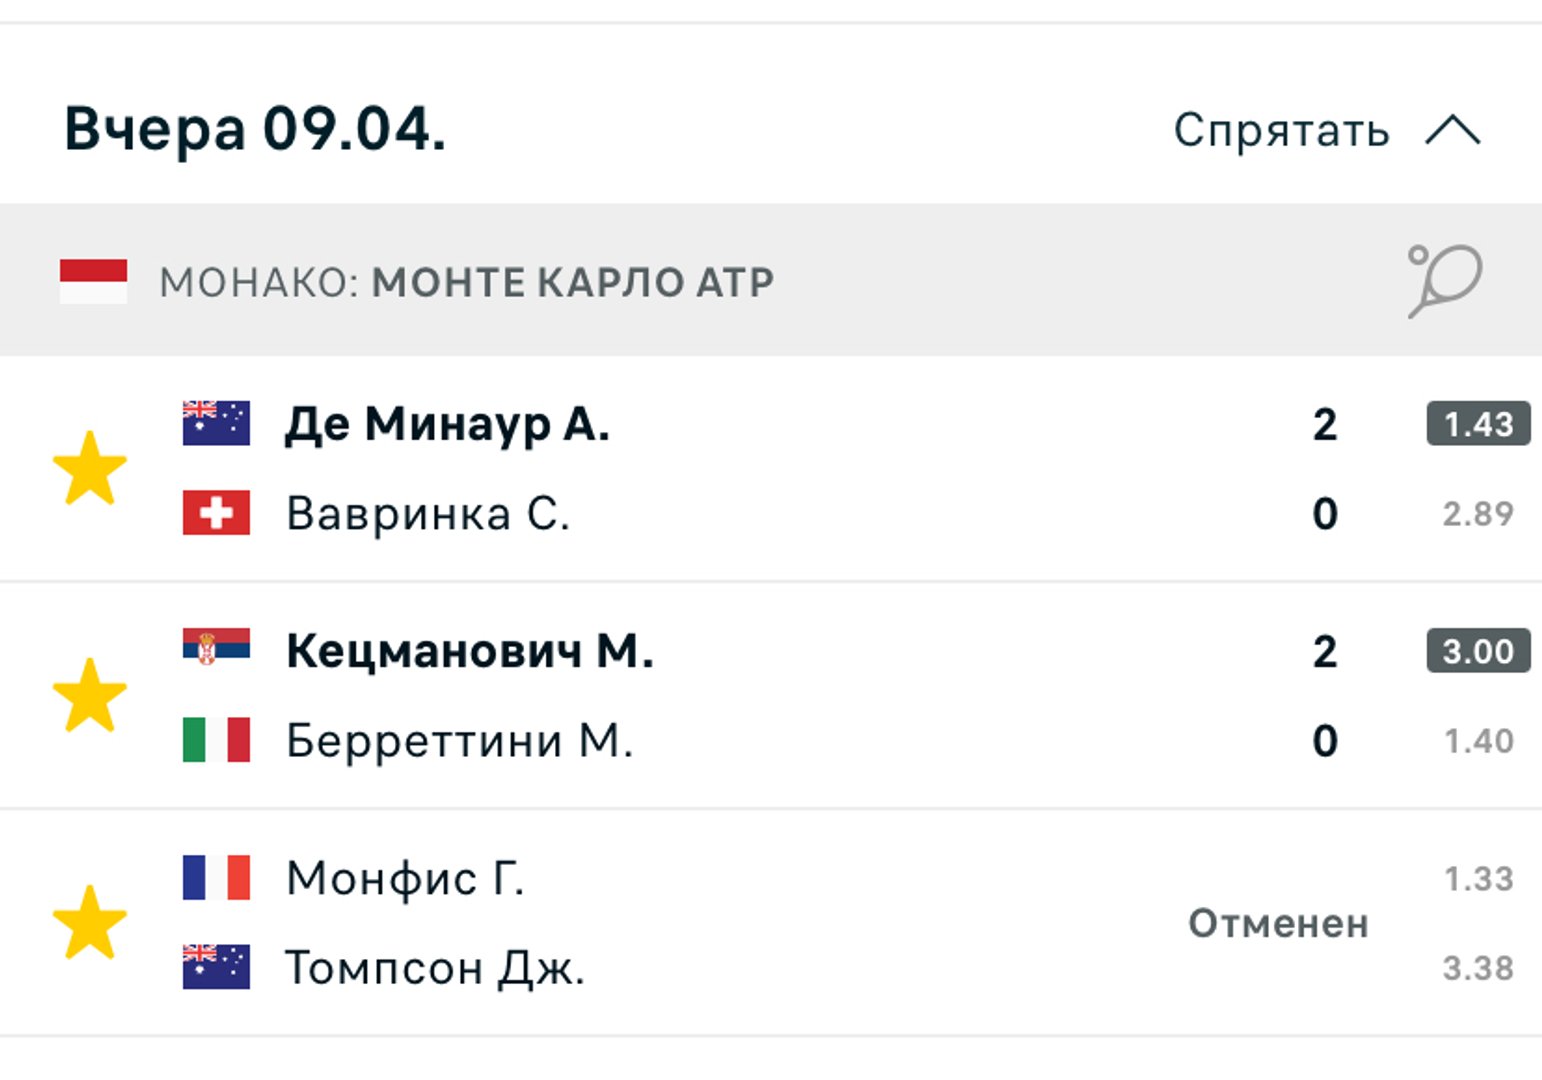This screenshot has height=1080, width=1542.
Task: Select odds 3.00 for Kecmanovic
Action: [x=1478, y=651]
